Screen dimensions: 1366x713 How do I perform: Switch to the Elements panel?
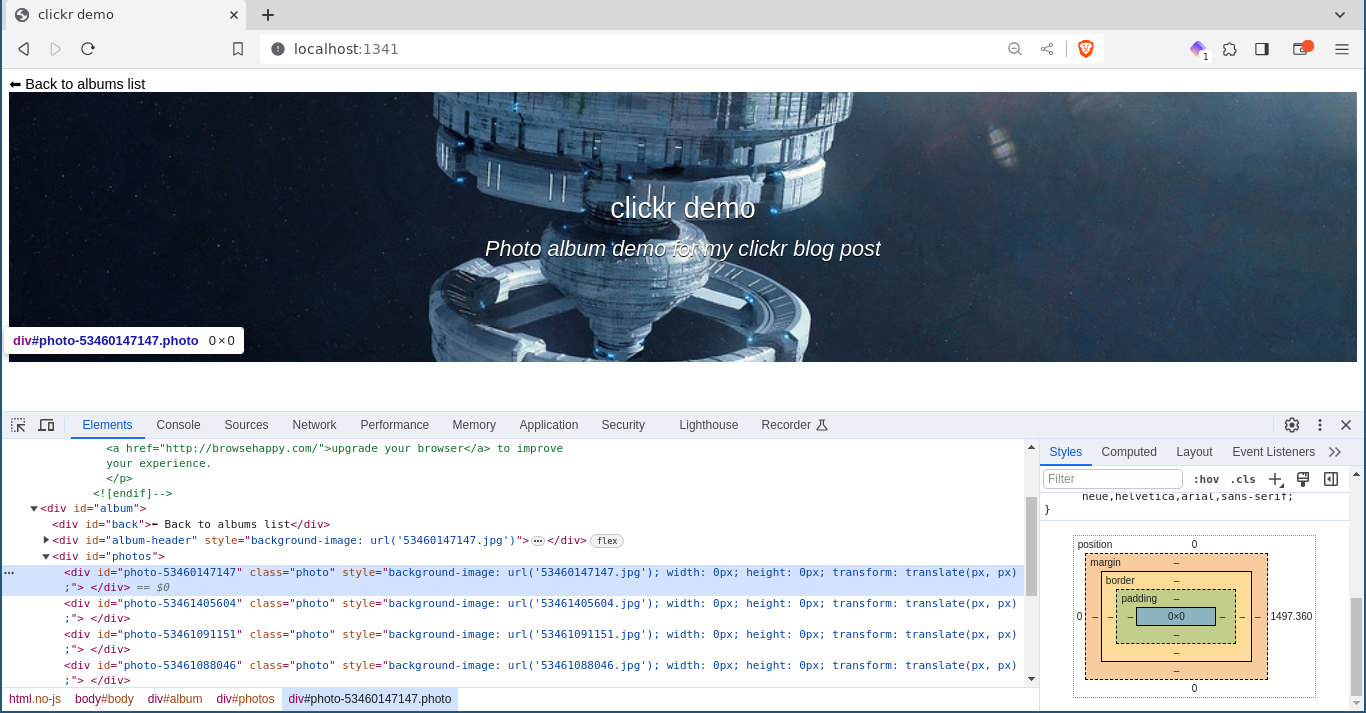pos(107,425)
